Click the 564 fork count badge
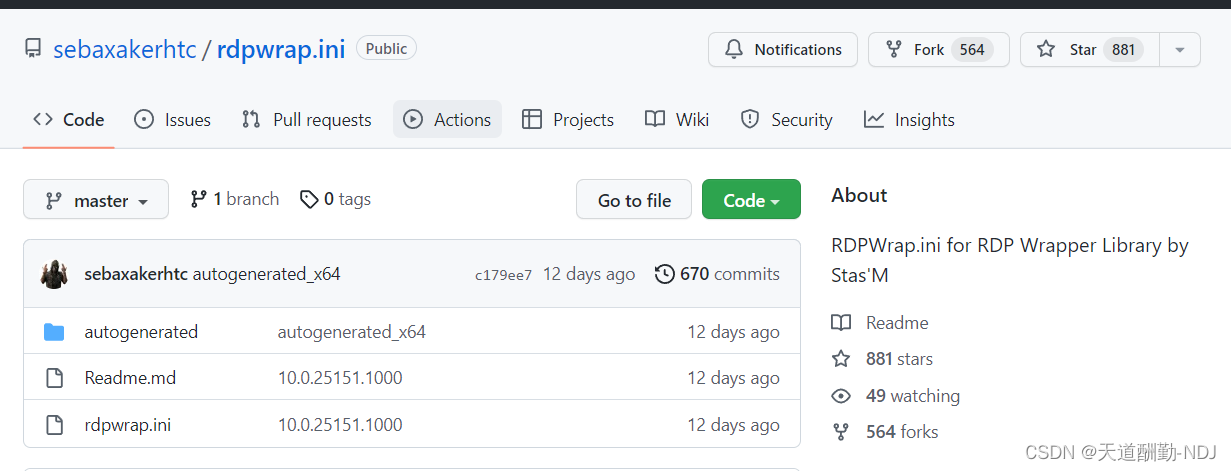Image resolution: width=1231 pixels, height=471 pixels. coord(972,49)
